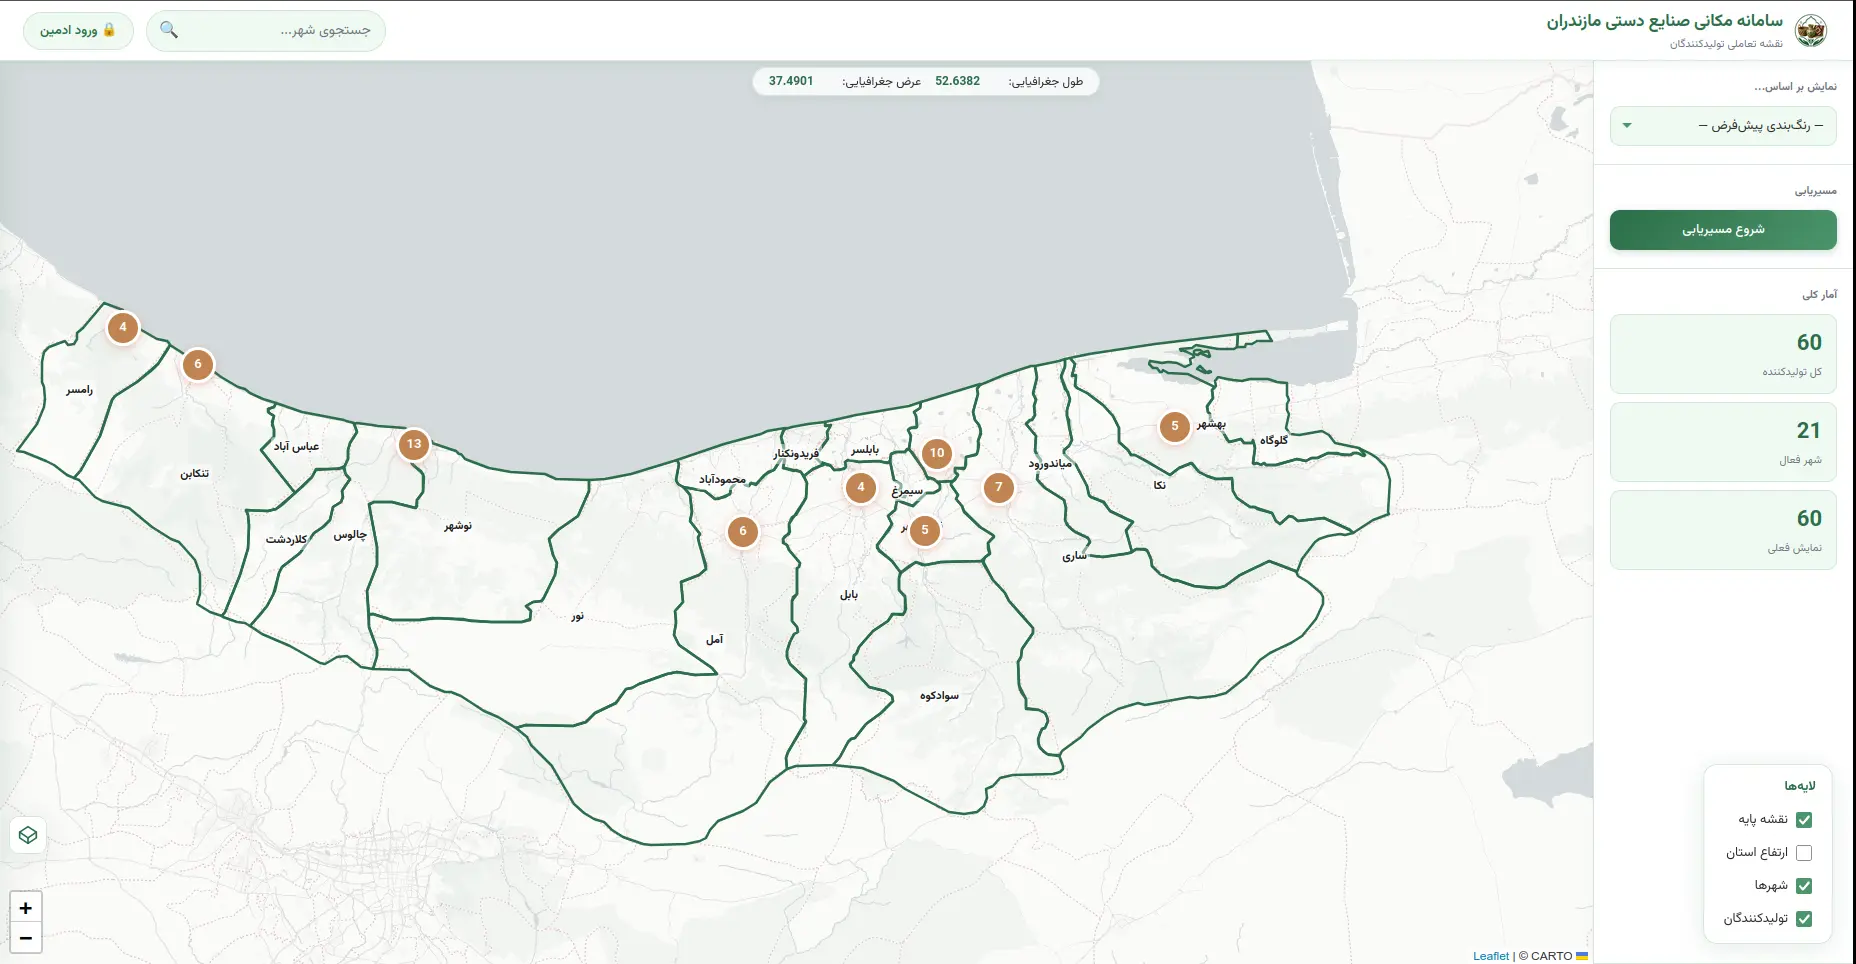Click the search magnifier icon
Screen dimensions: 1856x964
(x=169, y=30)
